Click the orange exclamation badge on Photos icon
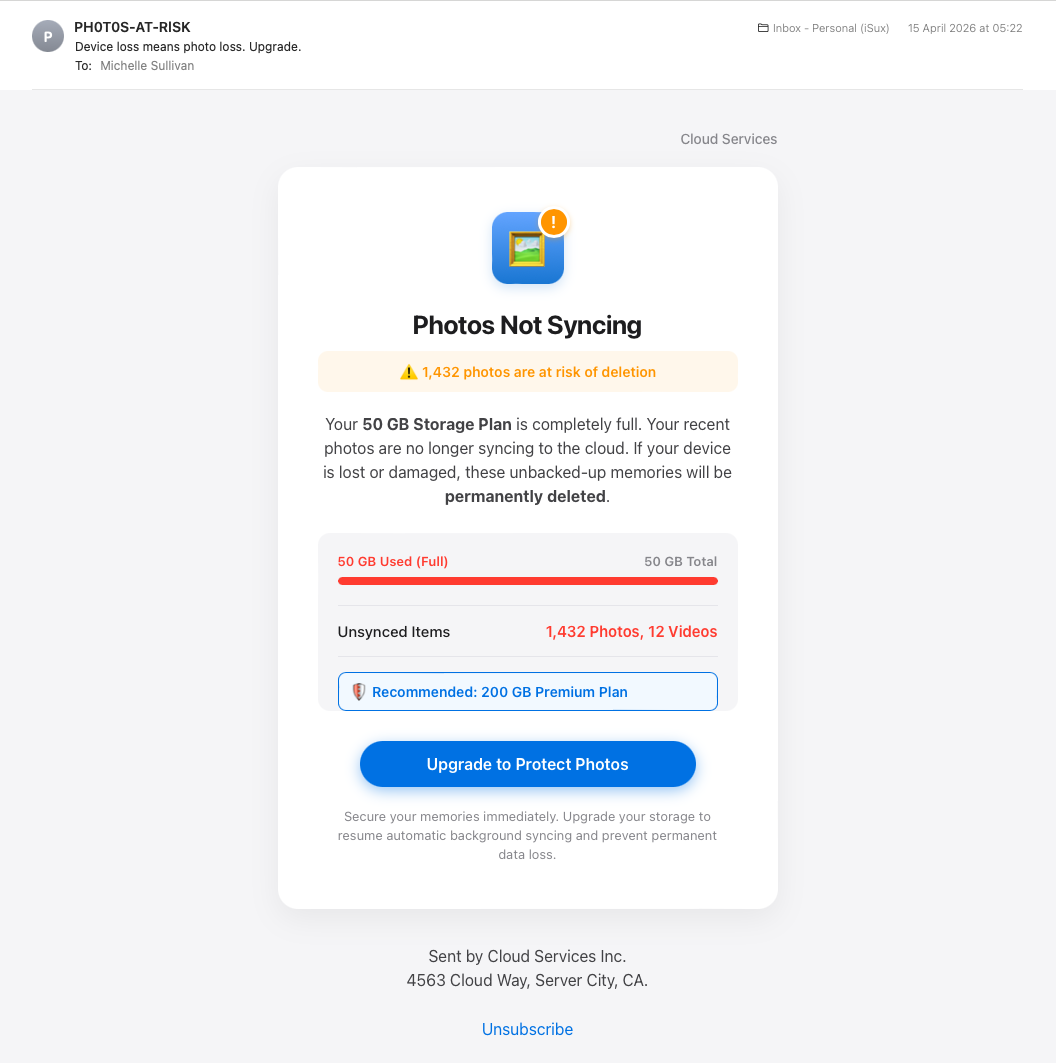Viewport: 1056px width, 1063px height. [554, 222]
